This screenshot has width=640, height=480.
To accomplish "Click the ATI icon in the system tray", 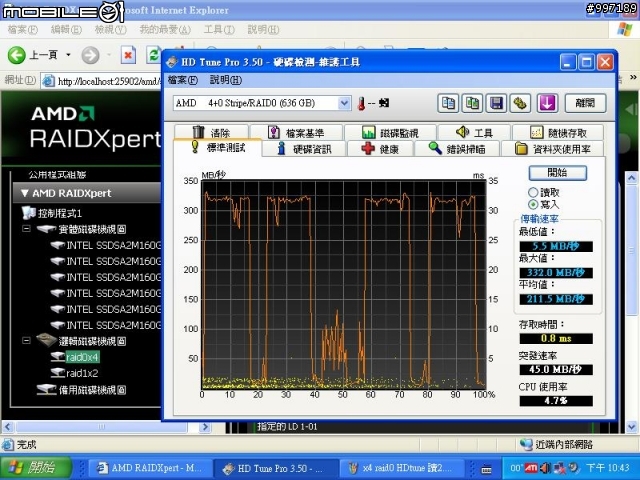I will (531, 467).
